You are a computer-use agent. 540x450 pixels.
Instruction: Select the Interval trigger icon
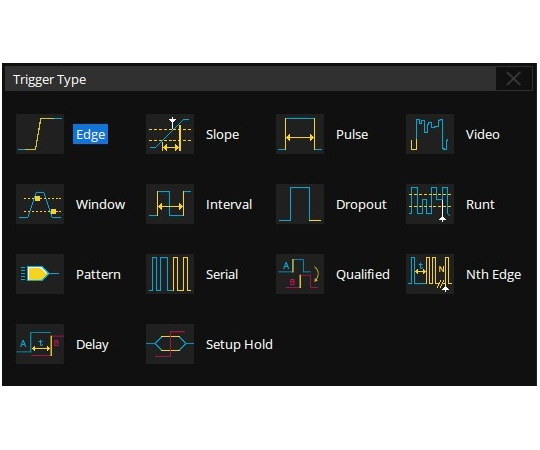pyautogui.click(x=170, y=204)
